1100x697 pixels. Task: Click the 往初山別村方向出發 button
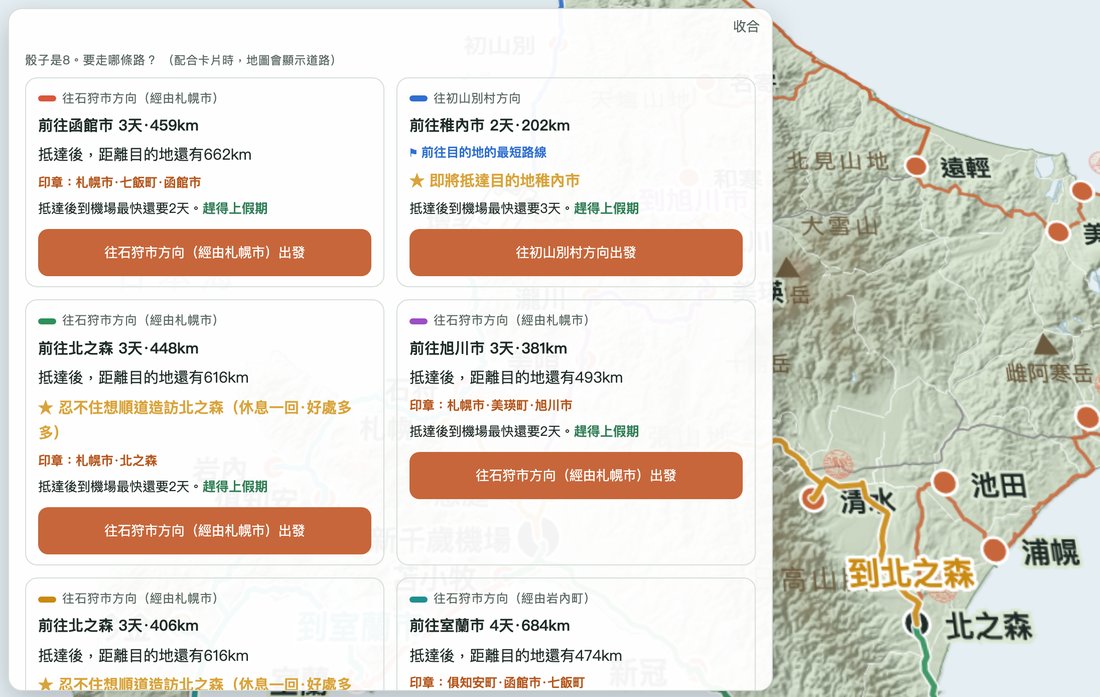click(576, 252)
